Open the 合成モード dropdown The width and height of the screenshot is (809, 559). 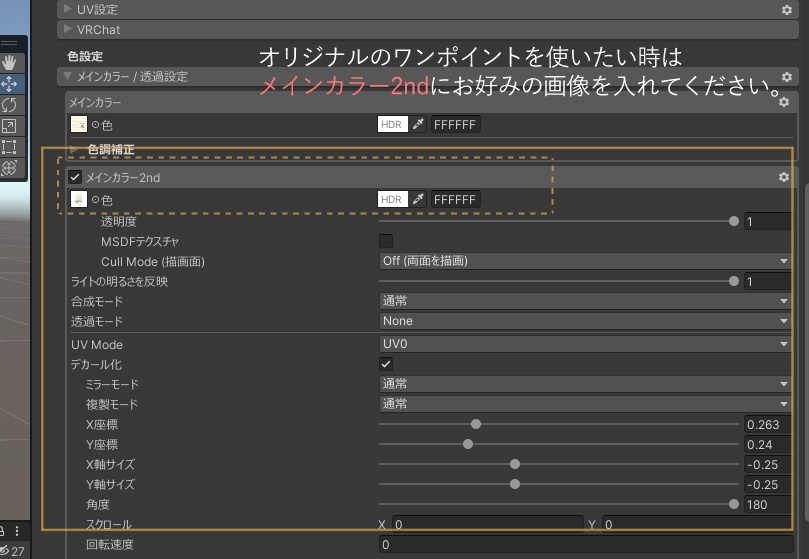[x=585, y=301]
